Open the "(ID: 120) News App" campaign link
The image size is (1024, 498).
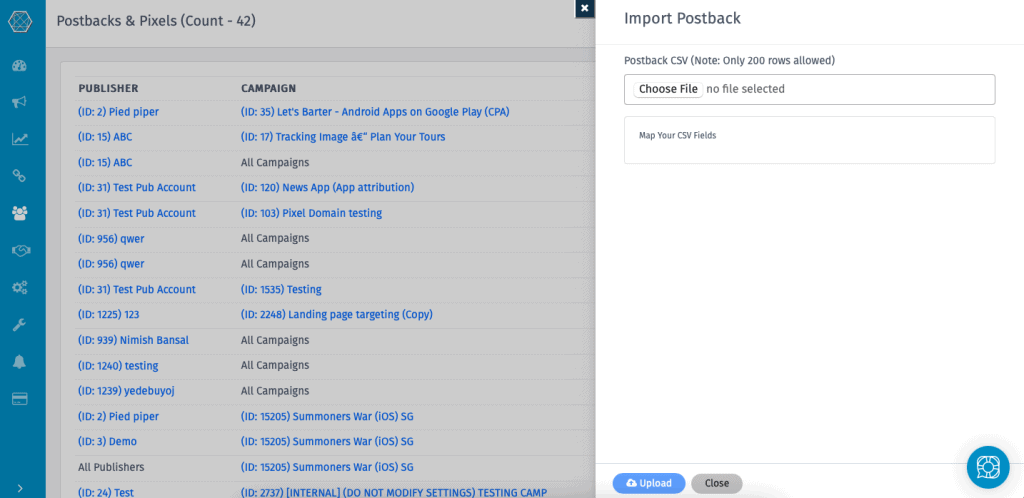327,187
